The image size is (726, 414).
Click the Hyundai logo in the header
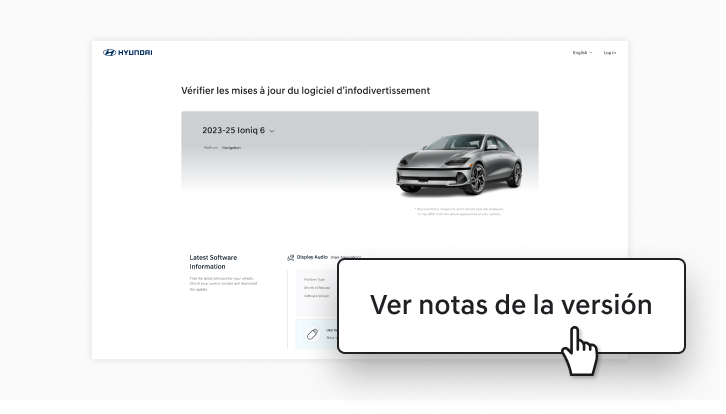pyautogui.click(x=128, y=52)
